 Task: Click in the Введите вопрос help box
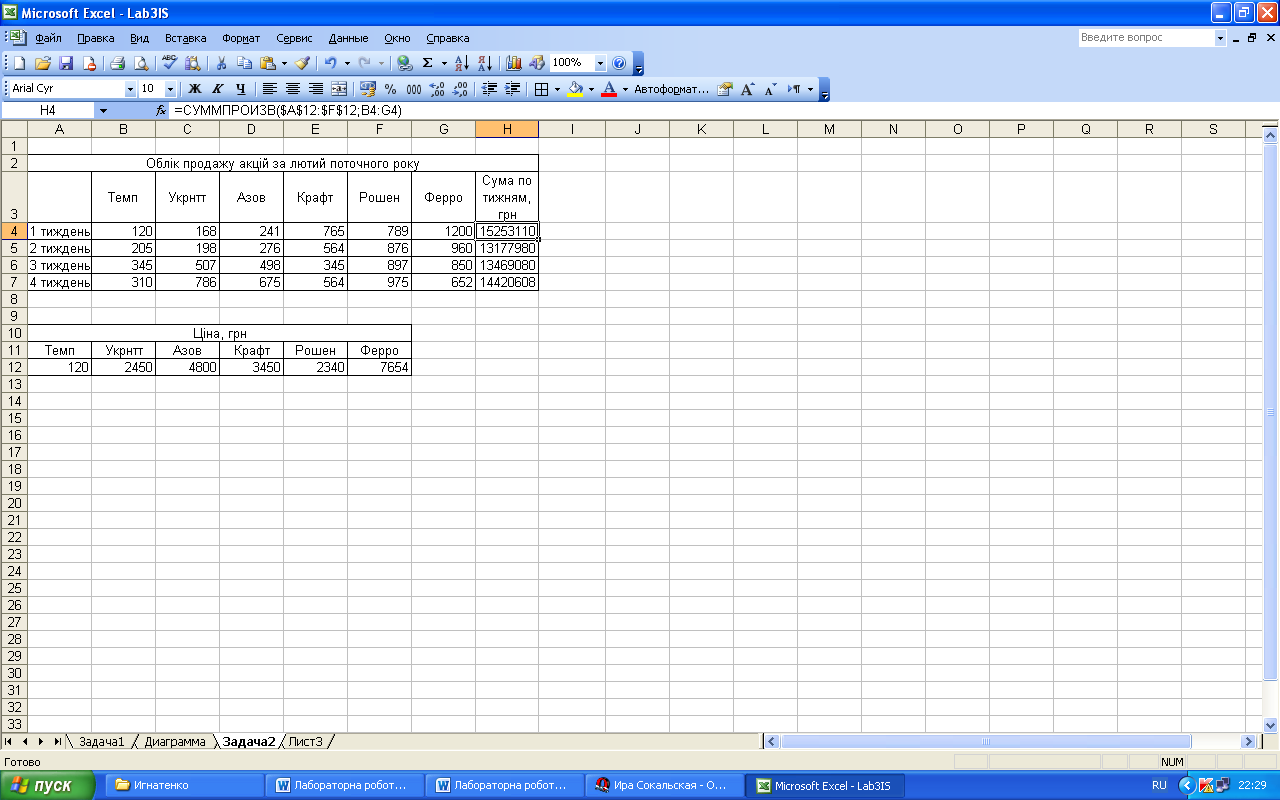[x=1146, y=37]
